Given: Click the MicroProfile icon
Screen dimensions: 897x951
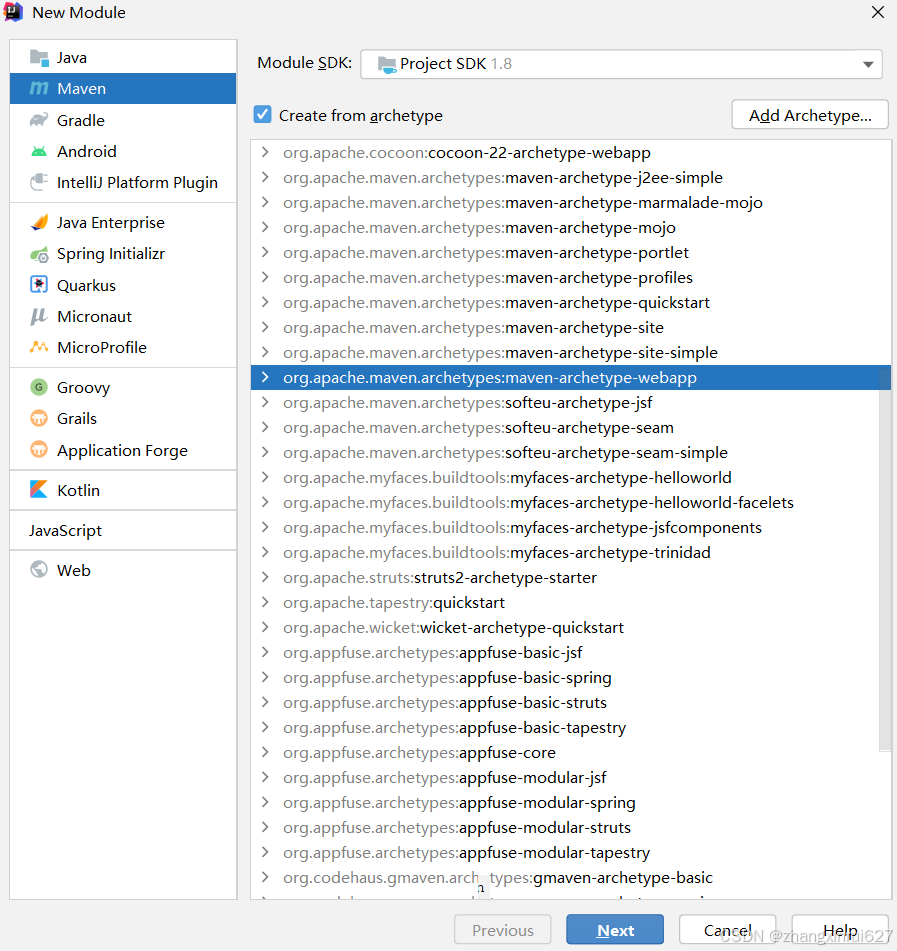Looking at the screenshot, I should (x=39, y=347).
